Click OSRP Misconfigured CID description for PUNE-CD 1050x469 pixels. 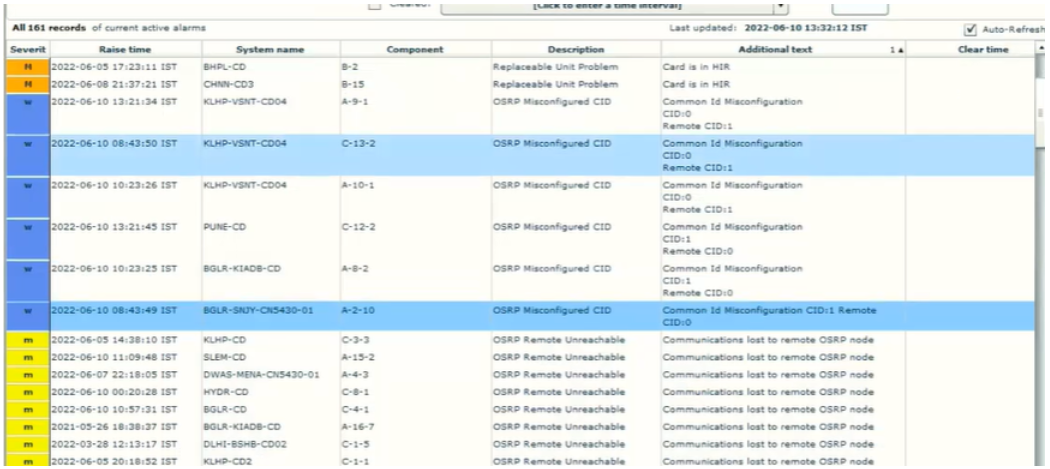[552, 227]
